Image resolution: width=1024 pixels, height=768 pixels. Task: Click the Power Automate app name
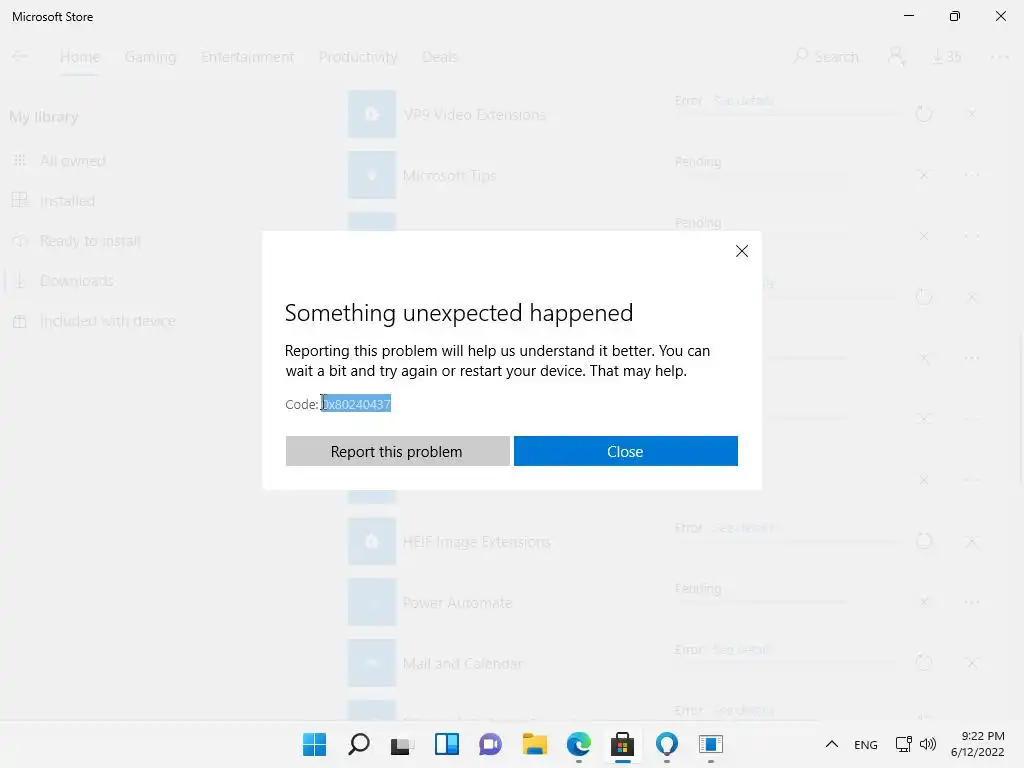coord(457,603)
